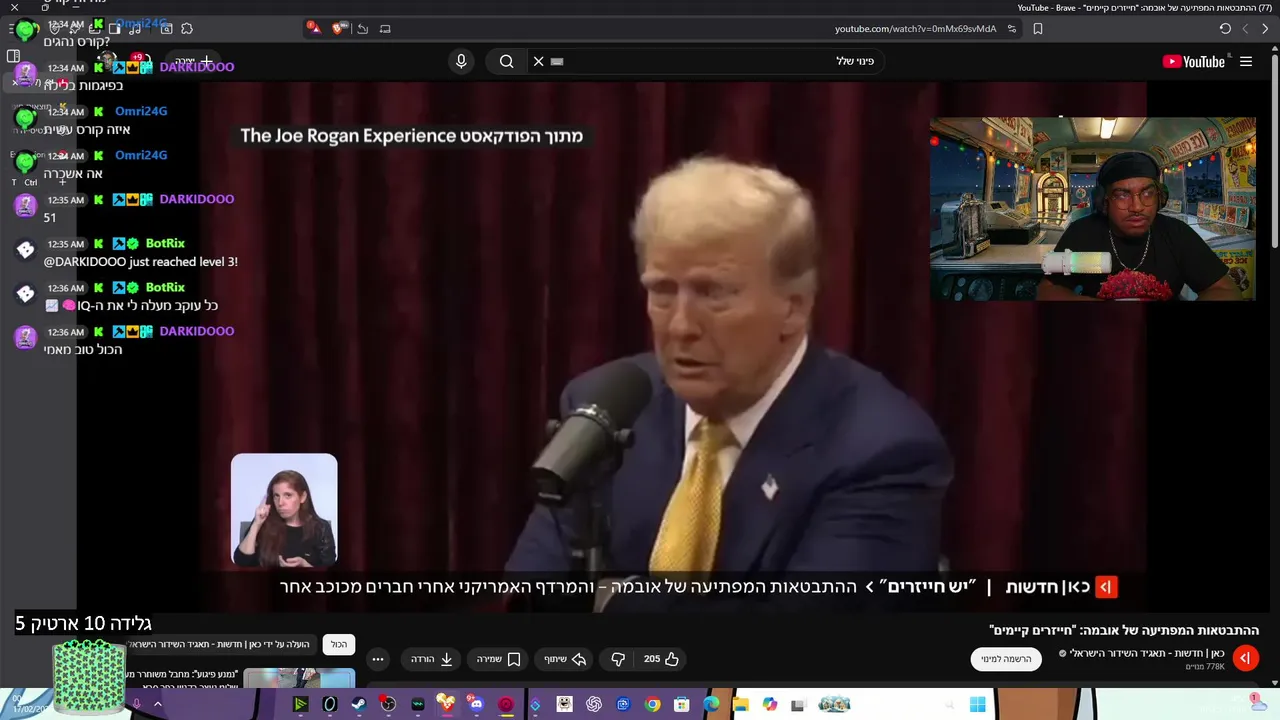The width and height of the screenshot is (1280, 720).
Task: Show hidden system tray icons chevron
Action: pyautogui.click(x=157, y=705)
